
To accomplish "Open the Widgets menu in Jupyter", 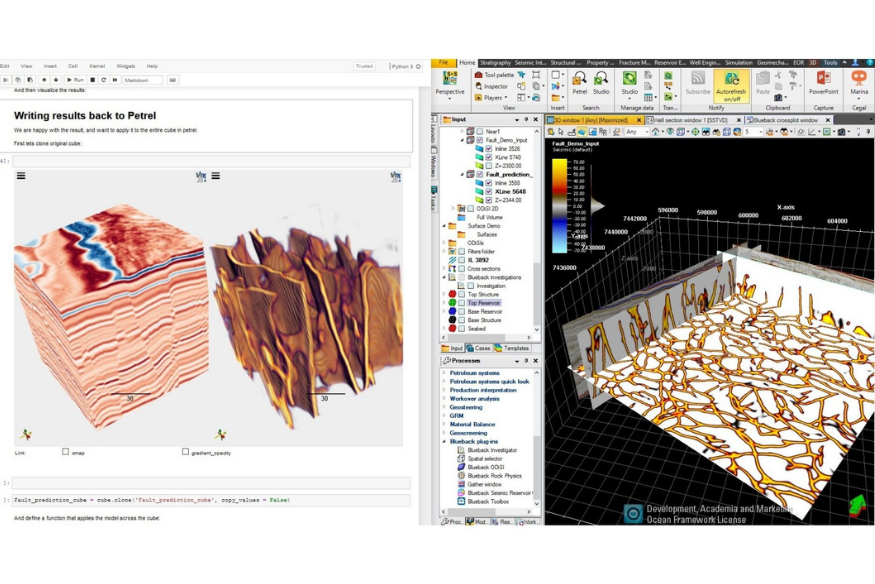I will coord(126,66).
